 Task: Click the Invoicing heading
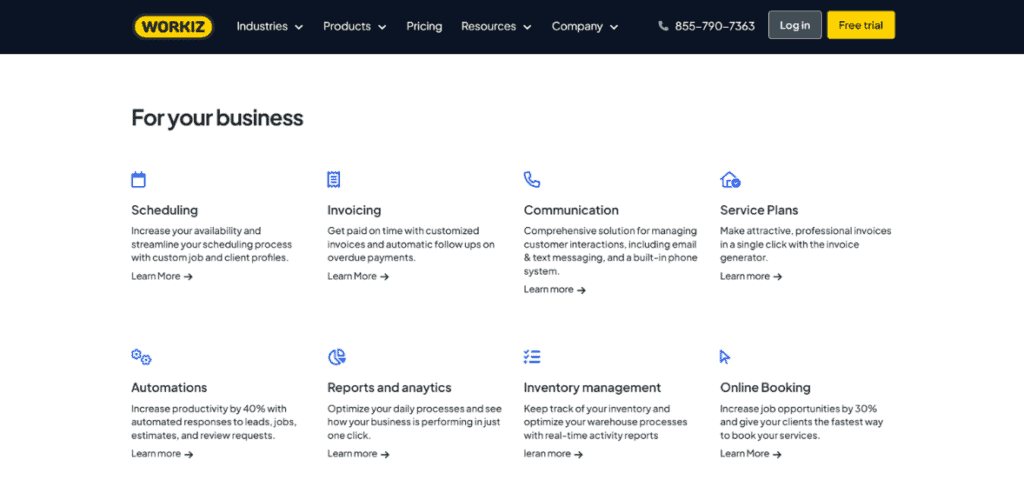coord(354,210)
